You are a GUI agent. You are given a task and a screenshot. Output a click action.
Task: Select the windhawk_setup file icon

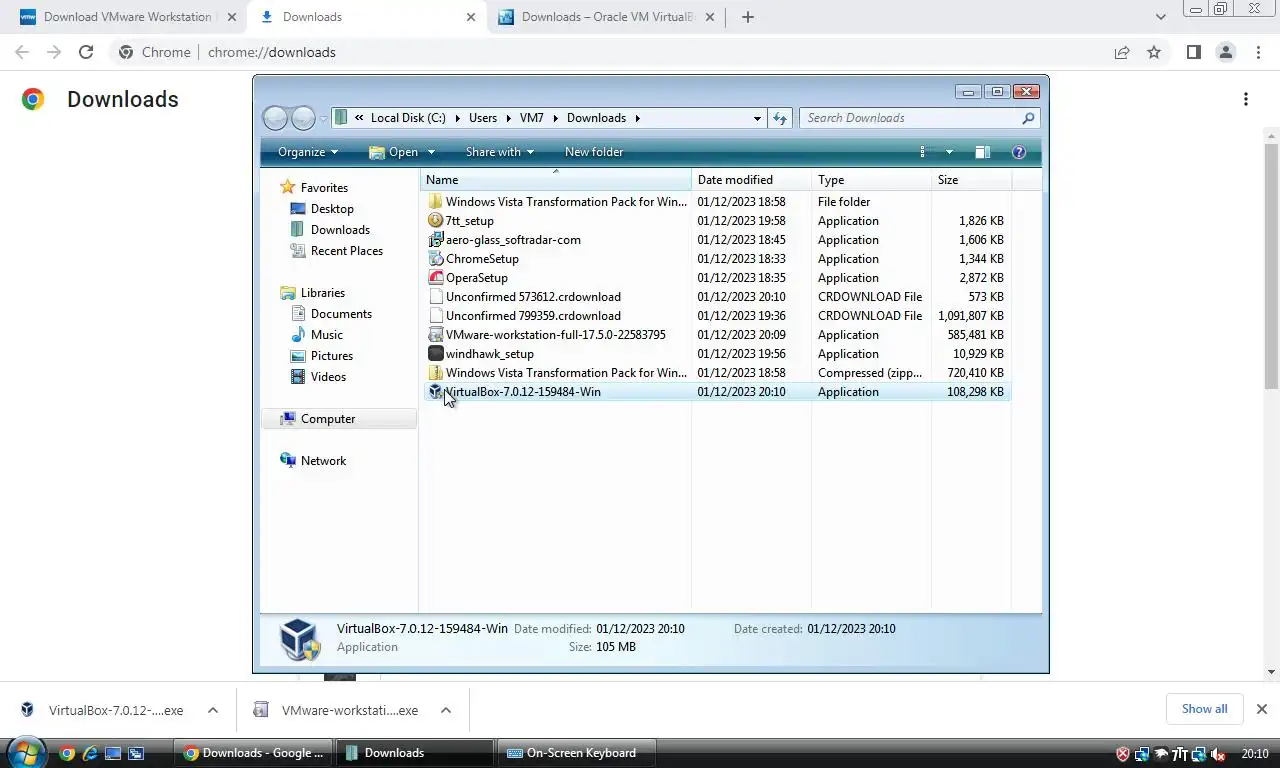[x=435, y=354]
